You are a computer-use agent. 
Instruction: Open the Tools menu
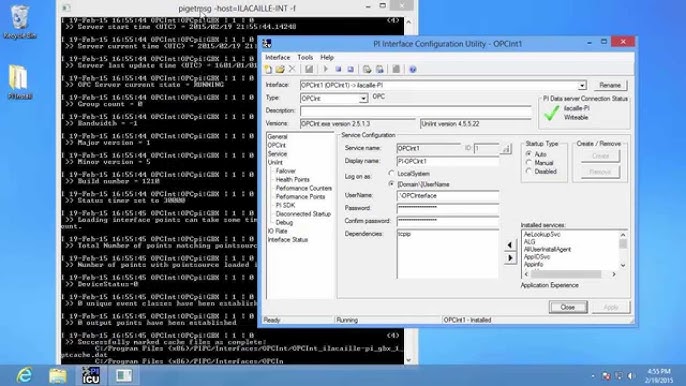(305, 57)
